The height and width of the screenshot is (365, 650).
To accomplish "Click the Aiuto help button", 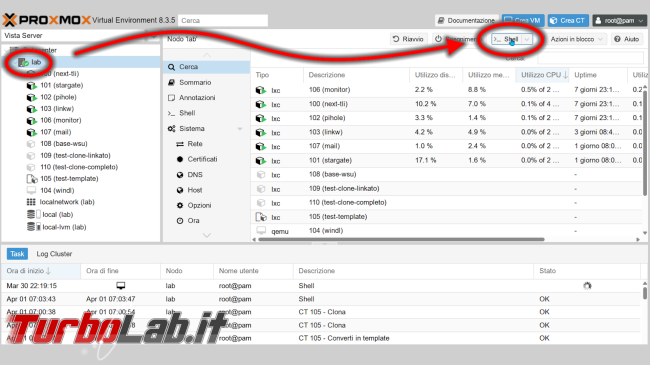I will point(627,39).
